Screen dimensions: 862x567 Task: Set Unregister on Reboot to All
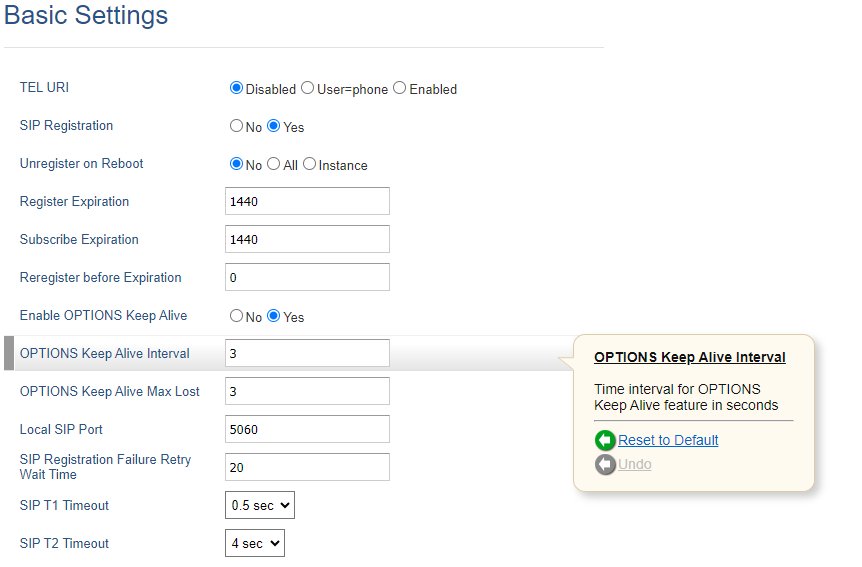point(273,164)
